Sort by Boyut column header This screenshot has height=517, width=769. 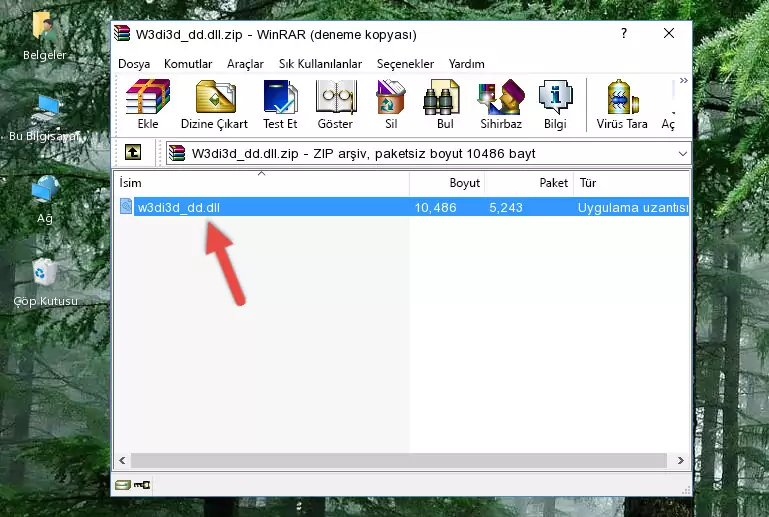pyautogui.click(x=447, y=182)
